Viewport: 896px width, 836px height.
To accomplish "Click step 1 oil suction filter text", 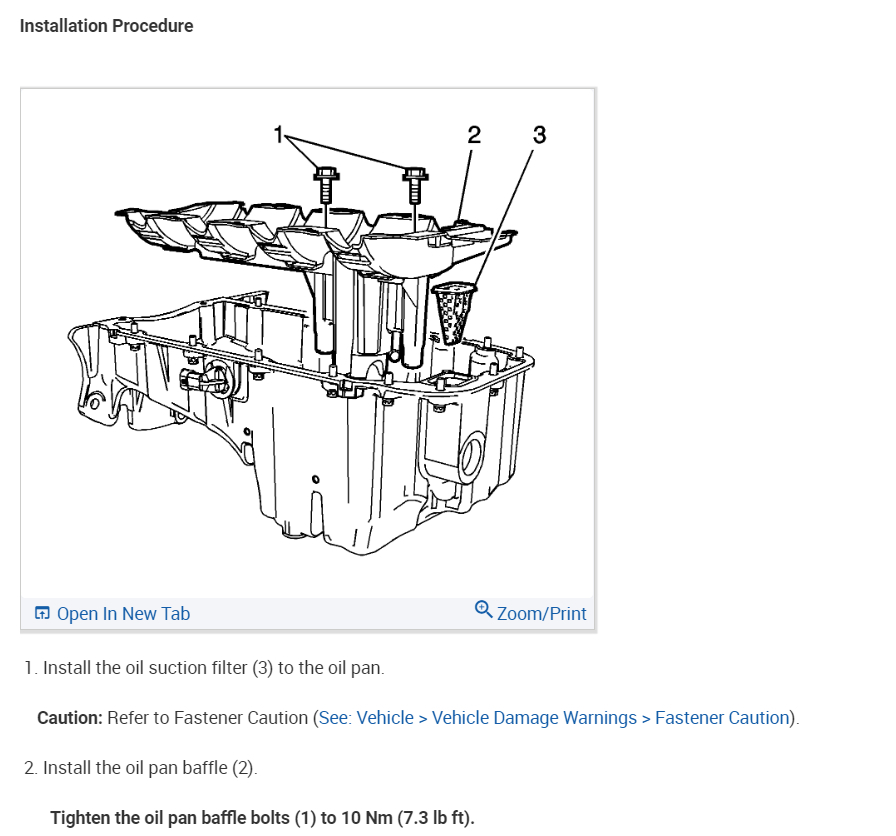I will click(x=205, y=667).
